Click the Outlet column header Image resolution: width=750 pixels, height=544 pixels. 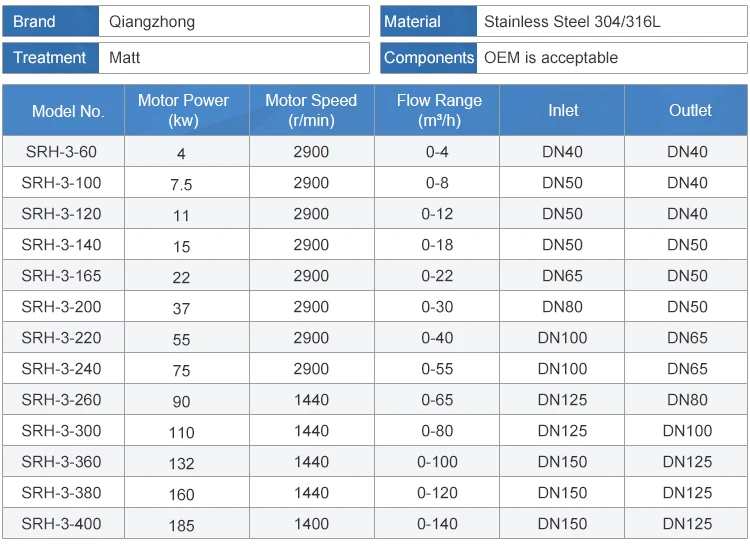click(x=686, y=111)
